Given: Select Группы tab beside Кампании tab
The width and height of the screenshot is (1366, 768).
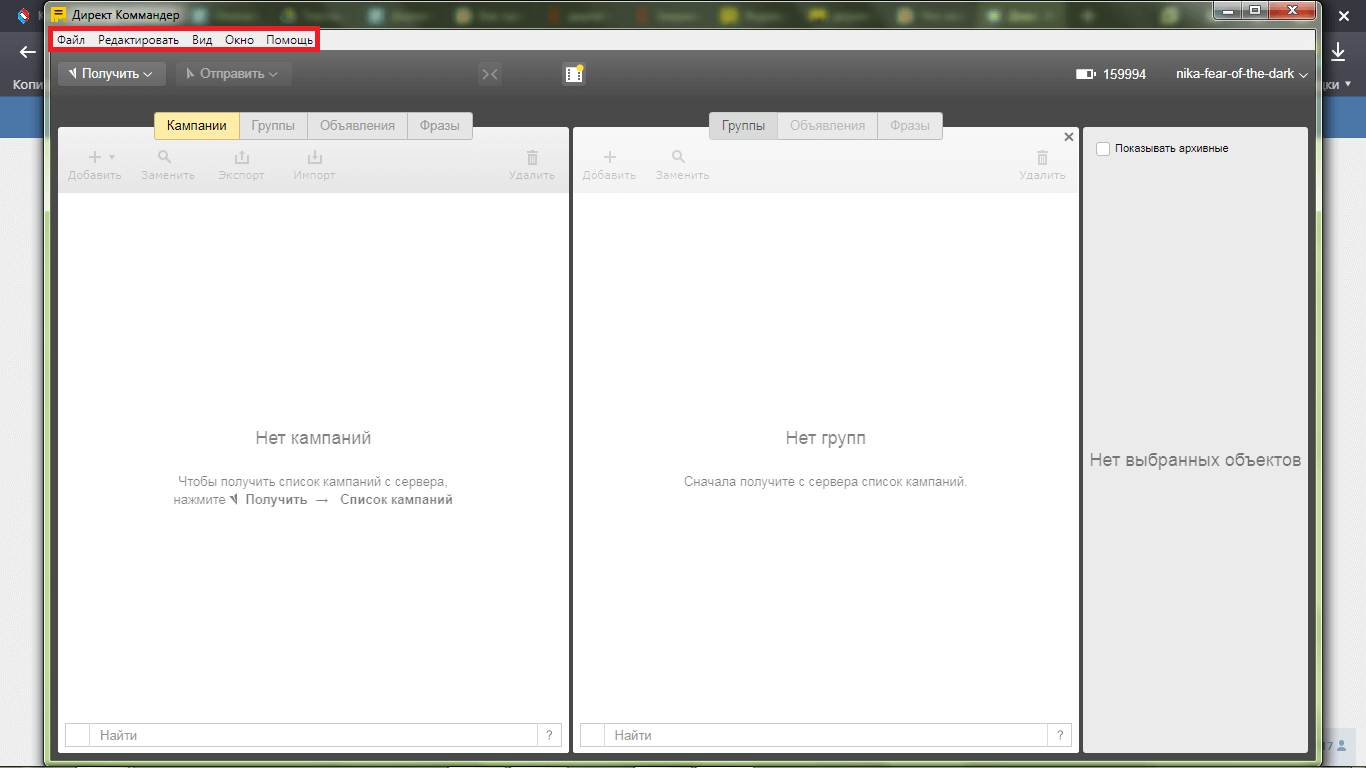Looking at the screenshot, I should (x=273, y=126).
